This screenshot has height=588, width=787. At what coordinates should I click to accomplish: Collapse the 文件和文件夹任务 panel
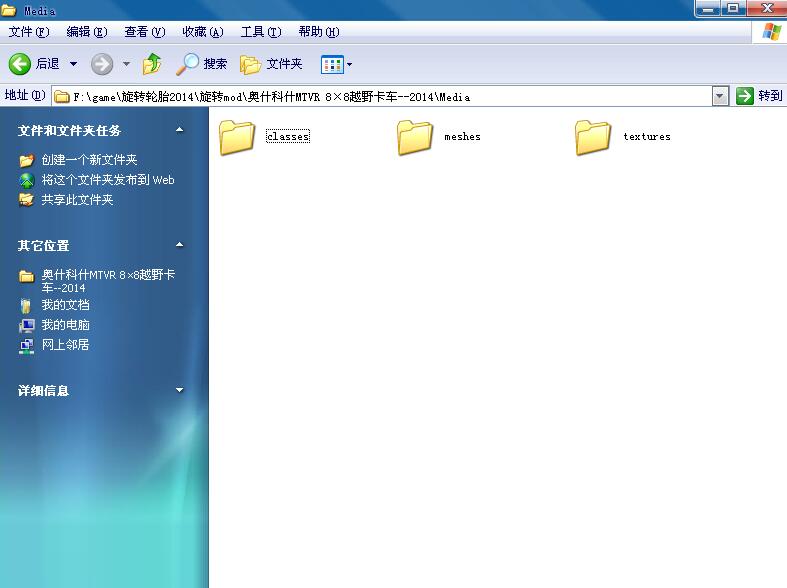[x=179, y=130]
